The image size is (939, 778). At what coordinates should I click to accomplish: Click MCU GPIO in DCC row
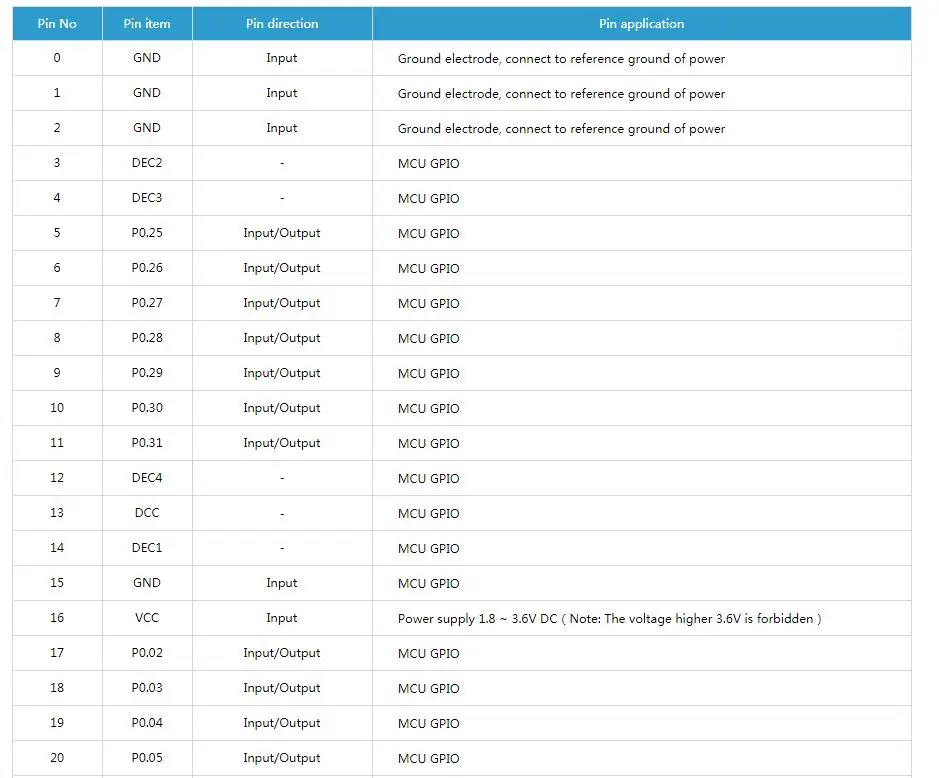coord(429,513)
